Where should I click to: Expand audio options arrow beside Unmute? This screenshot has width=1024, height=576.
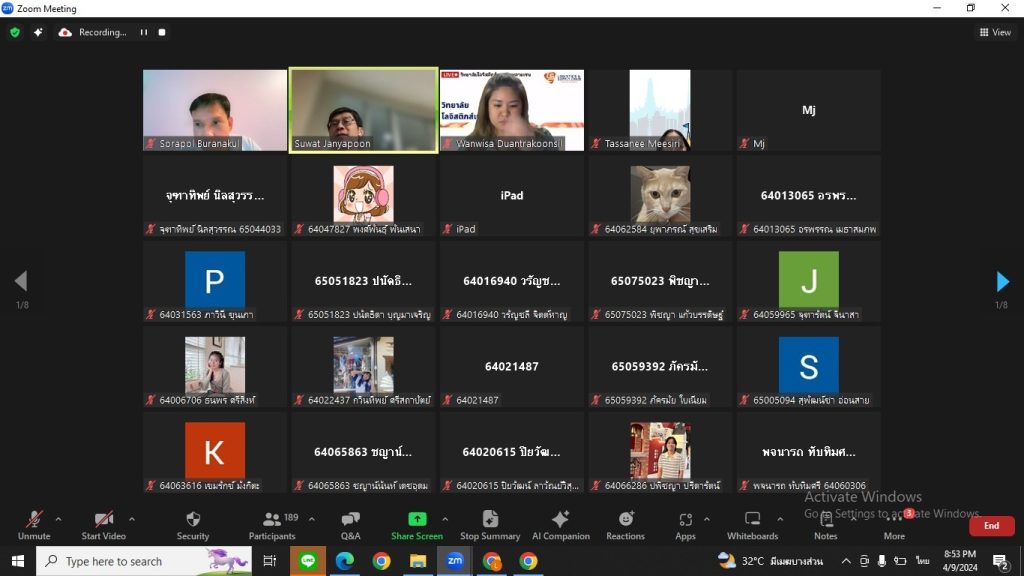pos(58,519)
